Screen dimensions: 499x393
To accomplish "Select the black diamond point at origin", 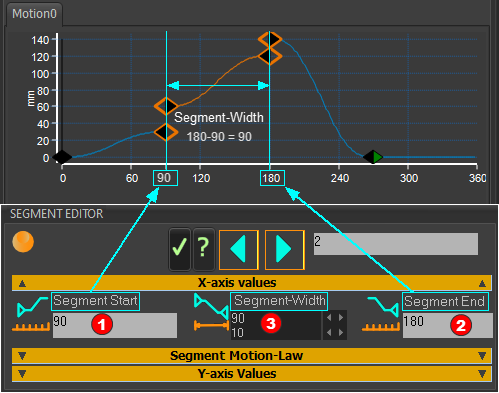I will pos(62,157).
